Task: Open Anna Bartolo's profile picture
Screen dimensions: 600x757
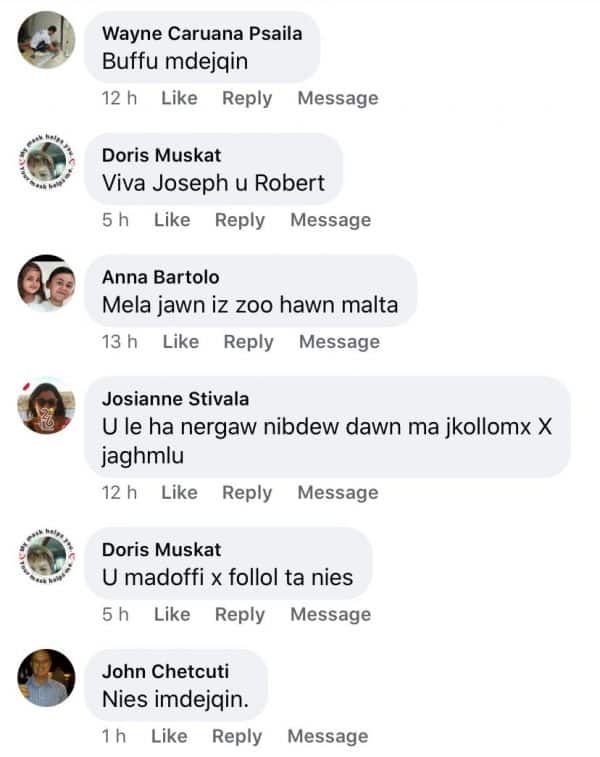Action: 46,283
